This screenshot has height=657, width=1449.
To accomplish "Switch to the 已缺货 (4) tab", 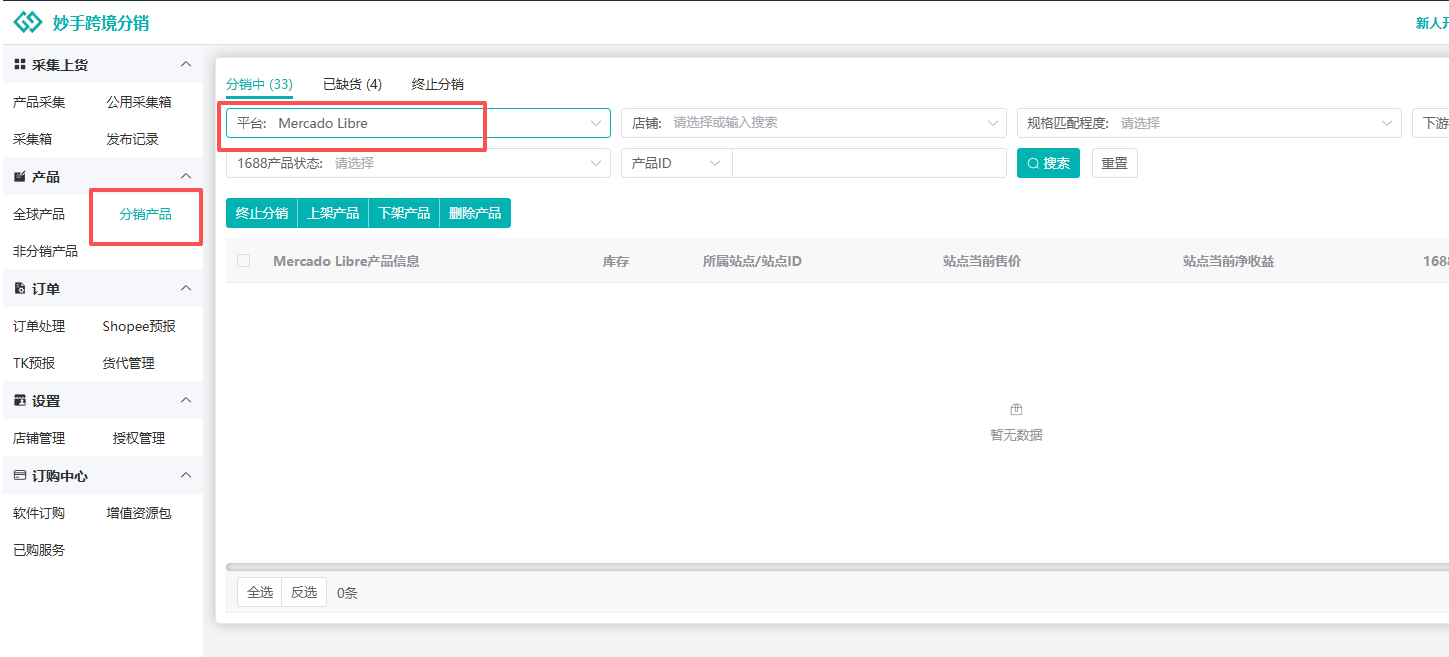I will click(352, 85).
